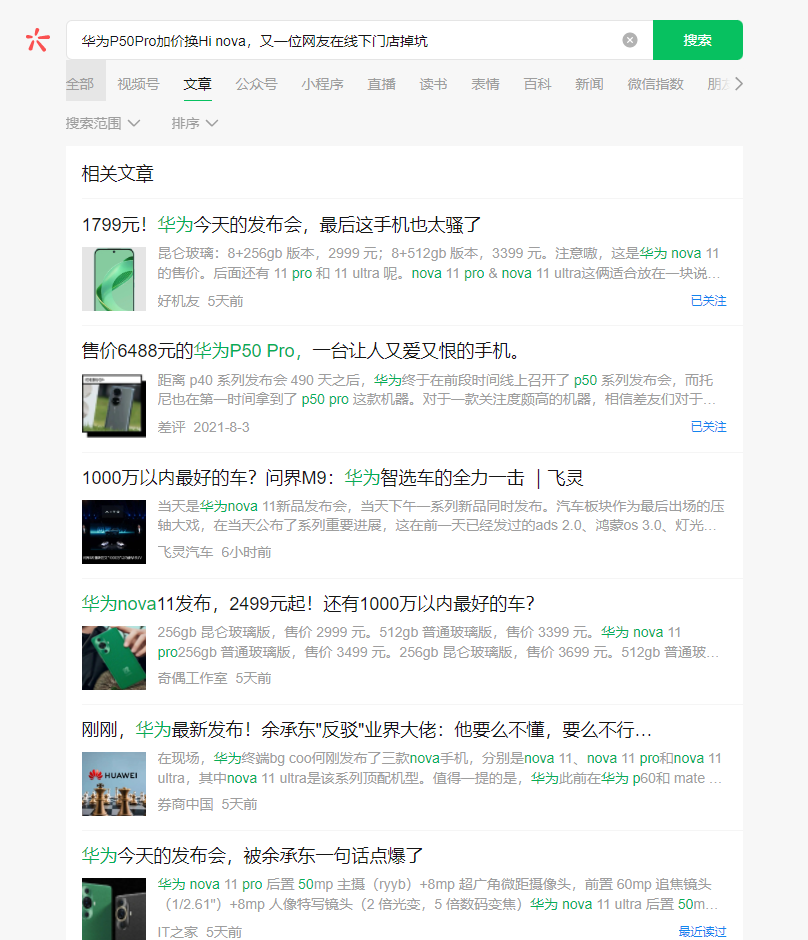Open article 刚刚，华为最新发布！余承东
Viewport: 808px width, 940px height.
coord(367,730)
